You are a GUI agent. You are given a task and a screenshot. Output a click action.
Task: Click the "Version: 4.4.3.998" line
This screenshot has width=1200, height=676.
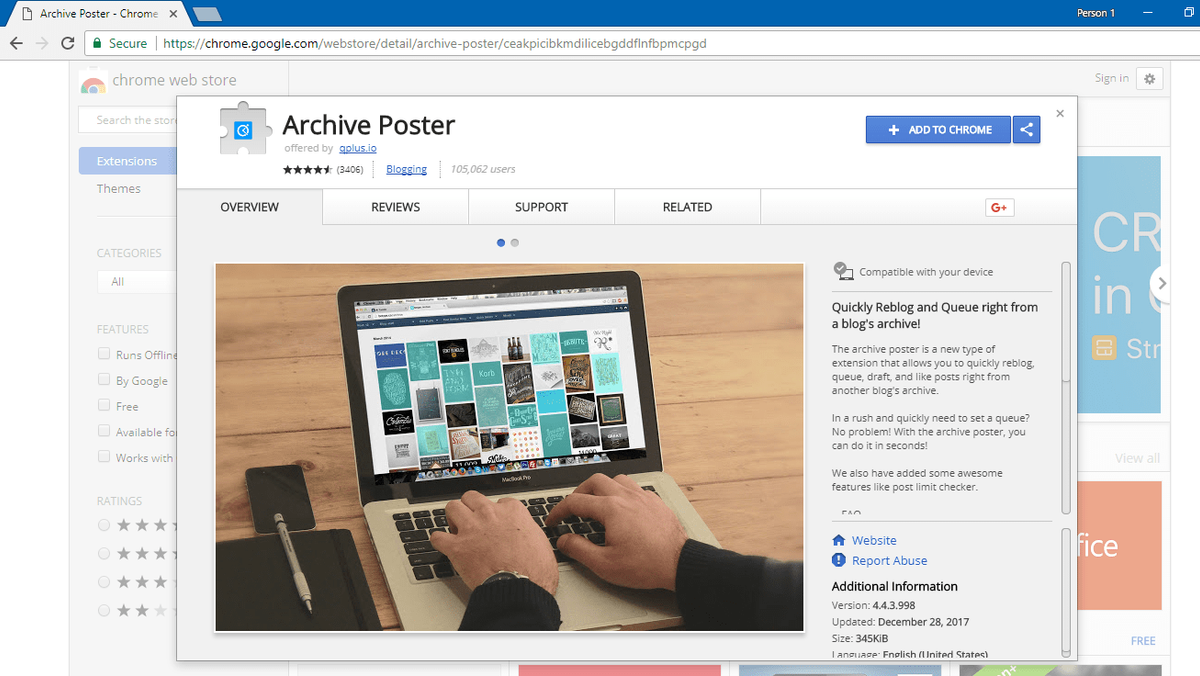coord(873,605)
